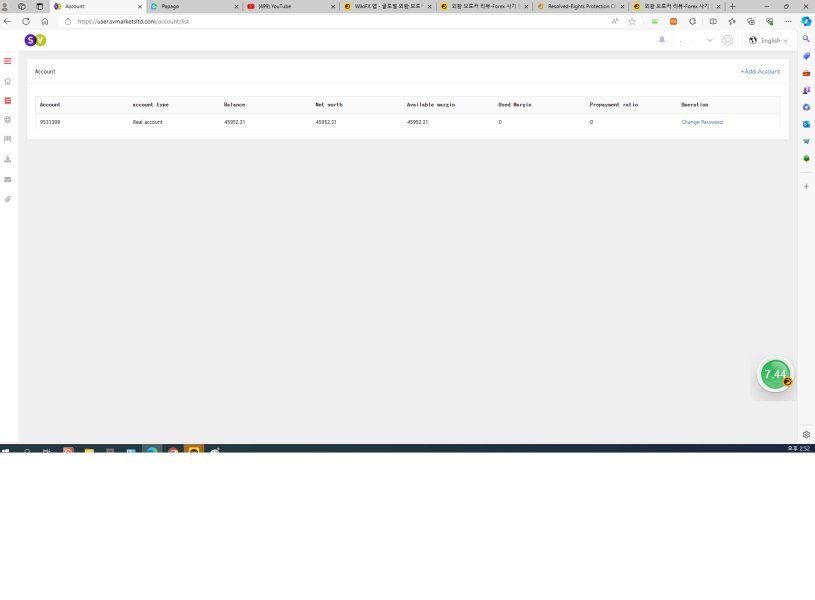
Task: Open split screen view icon
Action: tap(713, 21)
